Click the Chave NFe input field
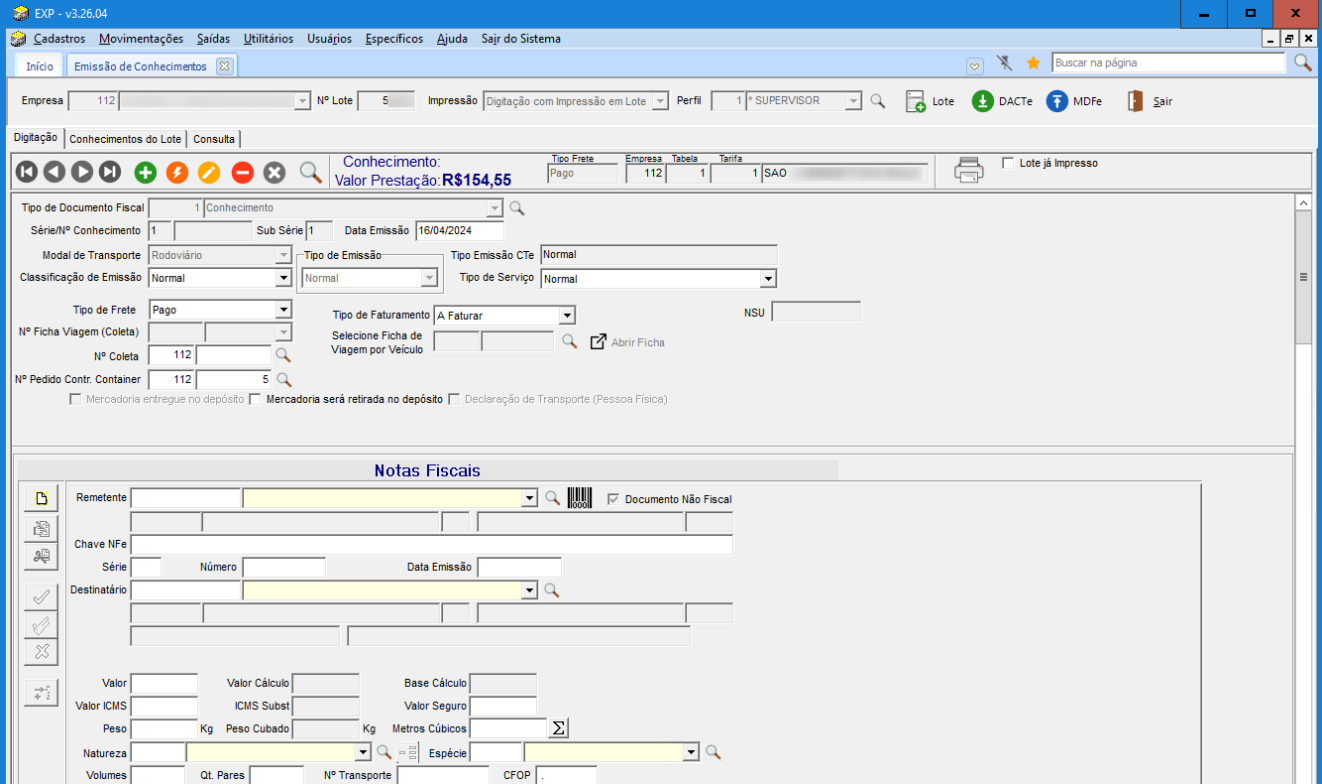The height and width of the screenshot is (784, 1322). pyautogui.click(x=431, y=544)
